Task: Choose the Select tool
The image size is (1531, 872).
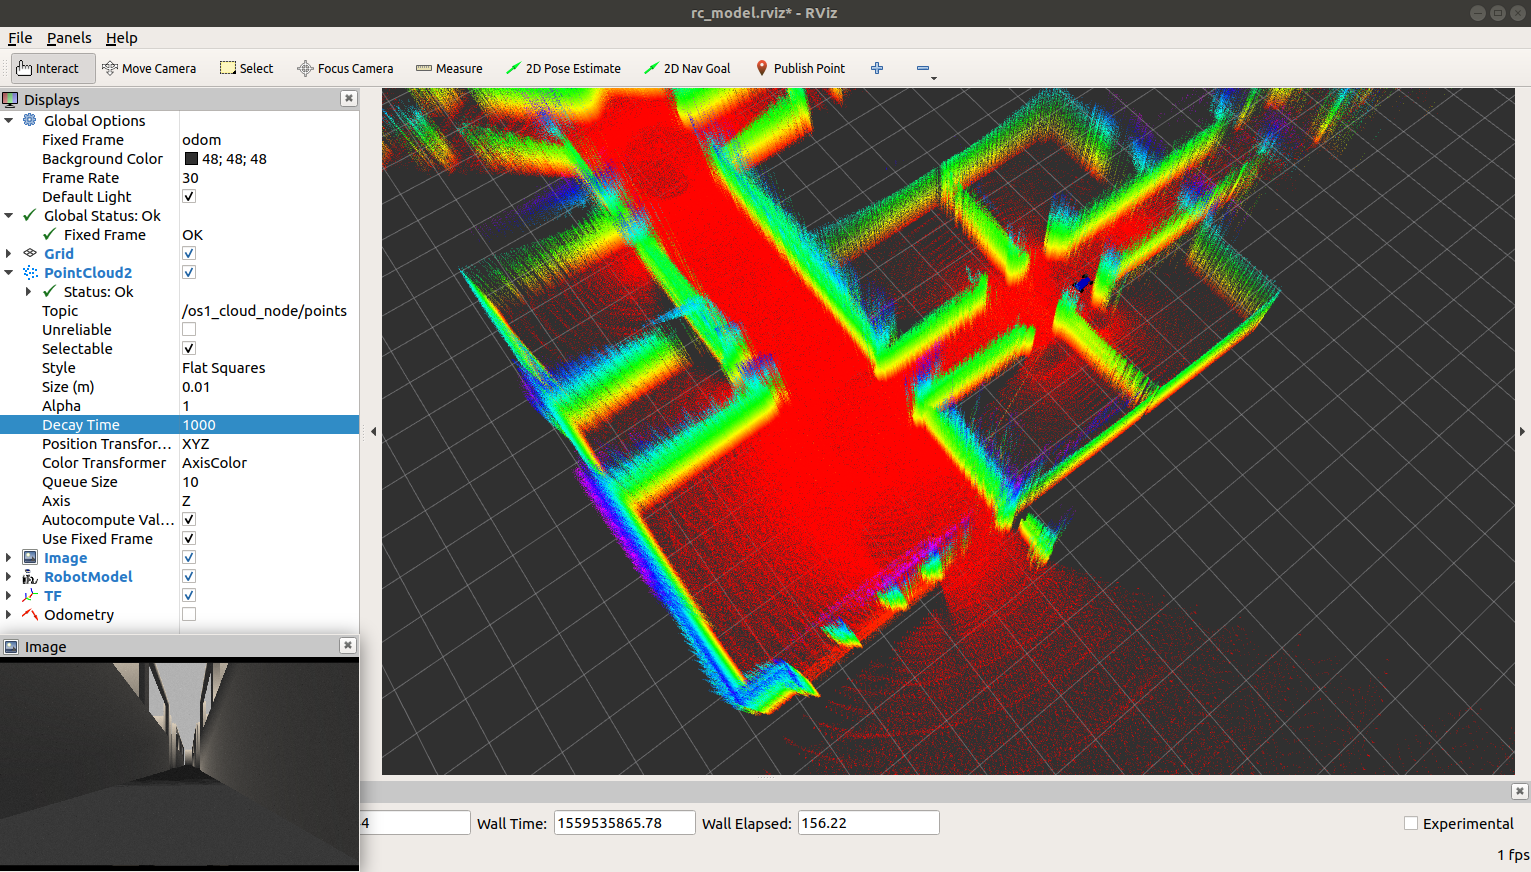Action: [246, 68]
